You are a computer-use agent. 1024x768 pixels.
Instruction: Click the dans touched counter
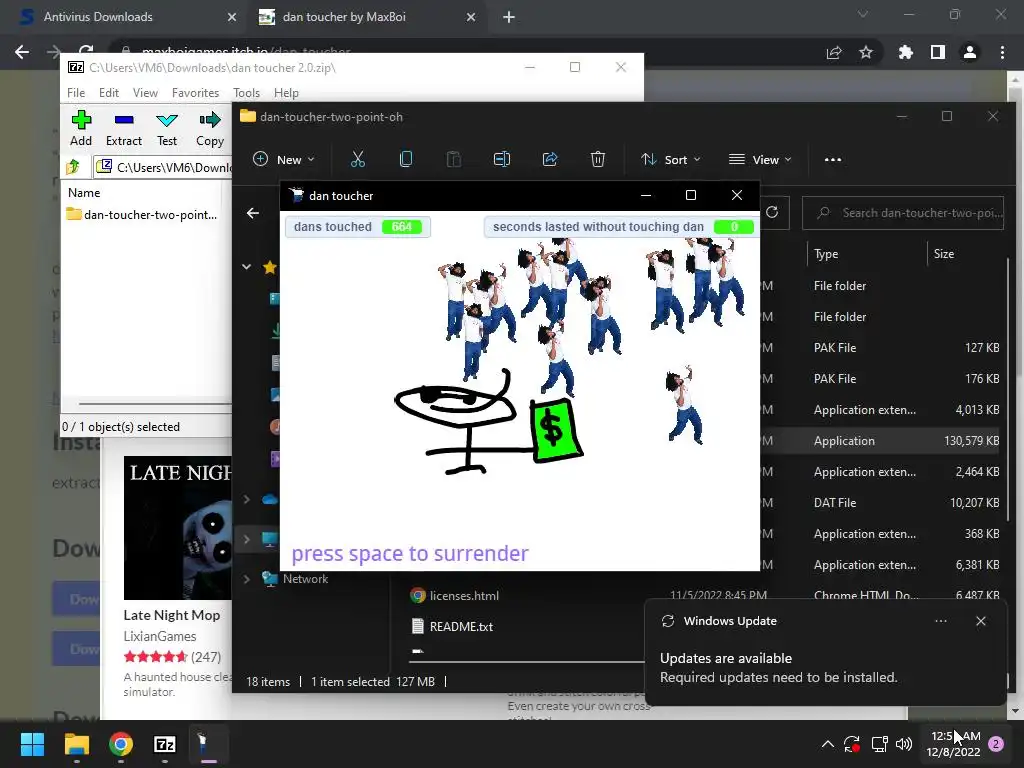[358, 227]
